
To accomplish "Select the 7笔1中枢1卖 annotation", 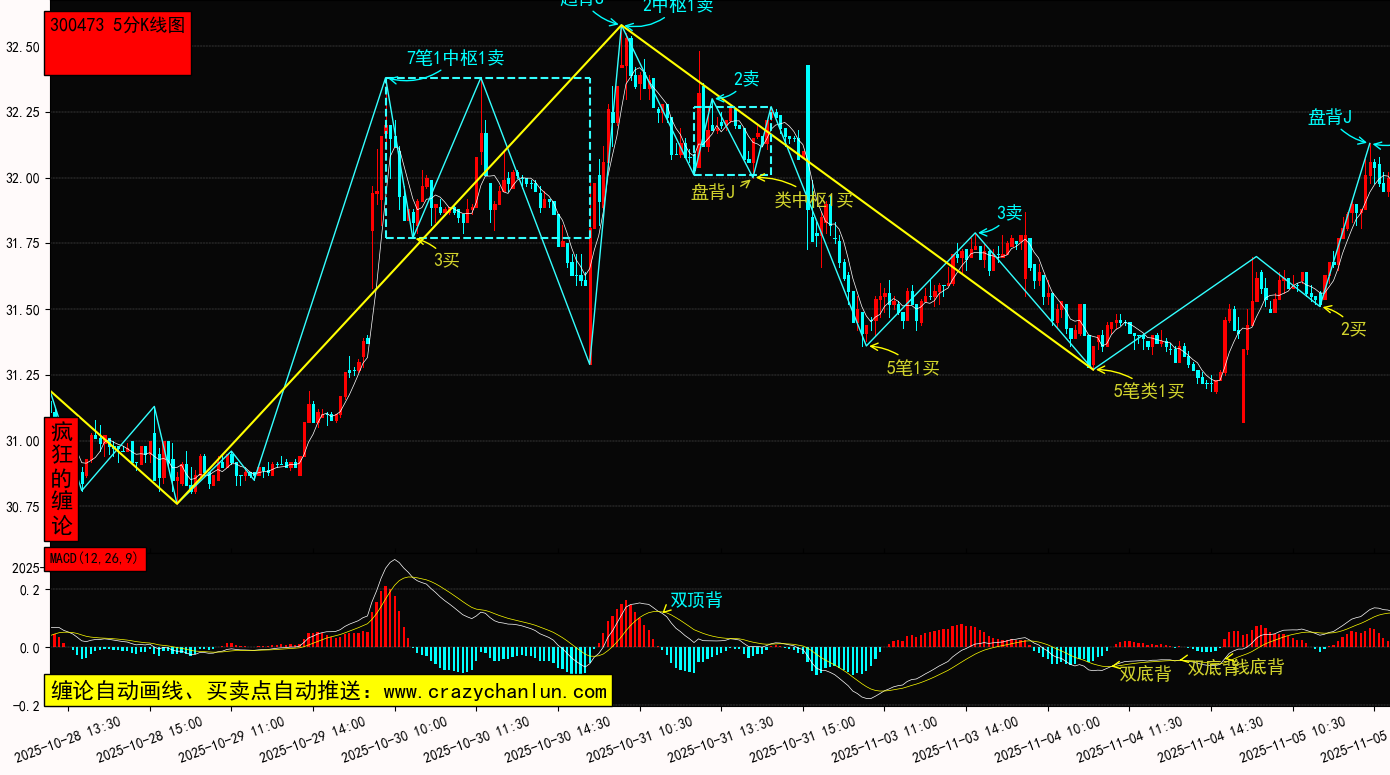I will (x=455, y=58).
